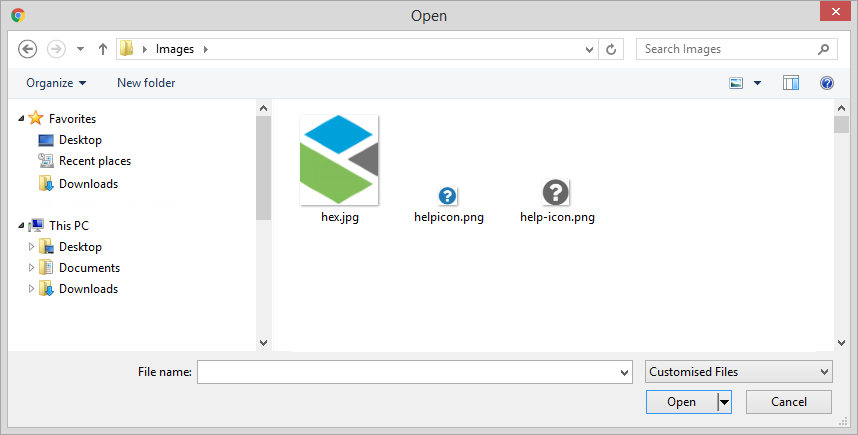
Task: Collapse the Favorites group
Action: pos(21,118)
